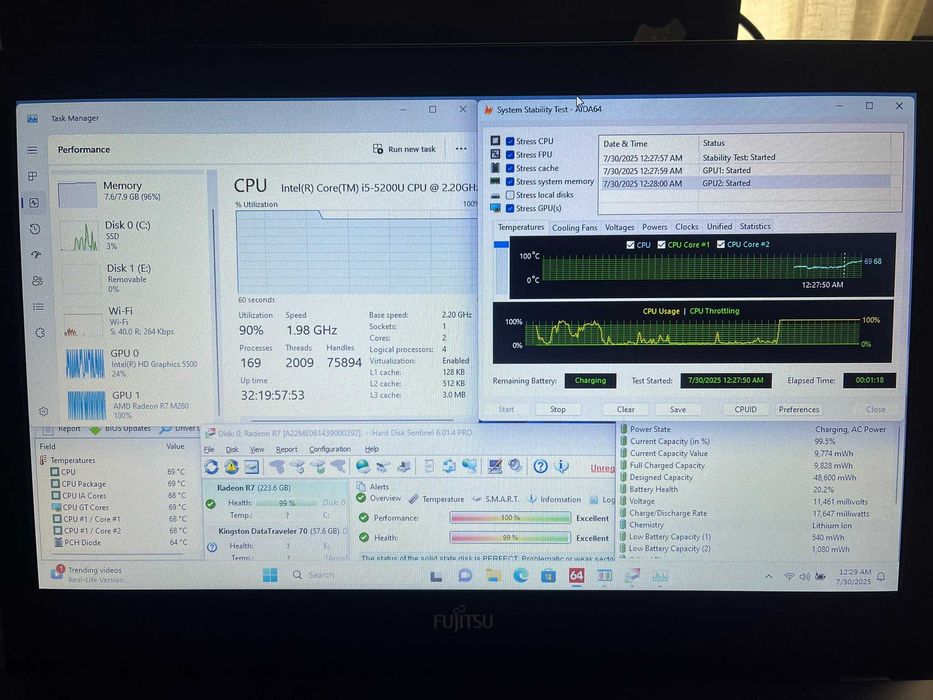
Task: Switch to Statistics tab in AIDA64
Action: [x=755, y=226]
